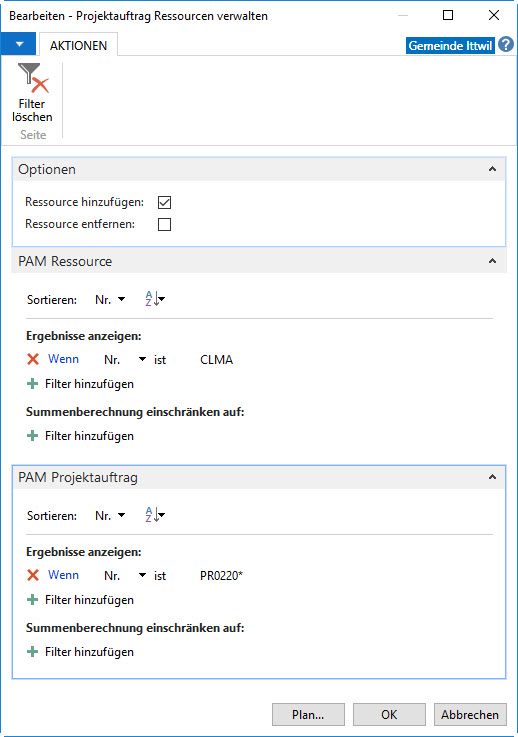Image resolution: width=518 pixels, height=737 pixels.
Task: Select the AKTIONEN ribbon tab
Action: click(78, 46)
